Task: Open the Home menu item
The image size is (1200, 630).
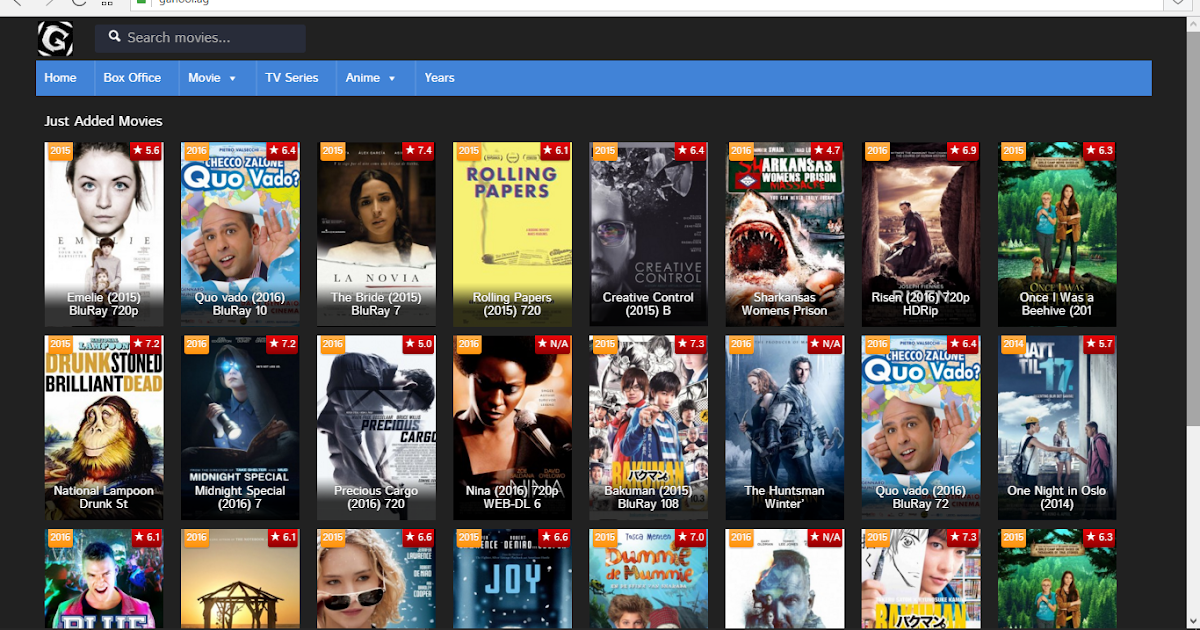Action: [x=60, y=78]
